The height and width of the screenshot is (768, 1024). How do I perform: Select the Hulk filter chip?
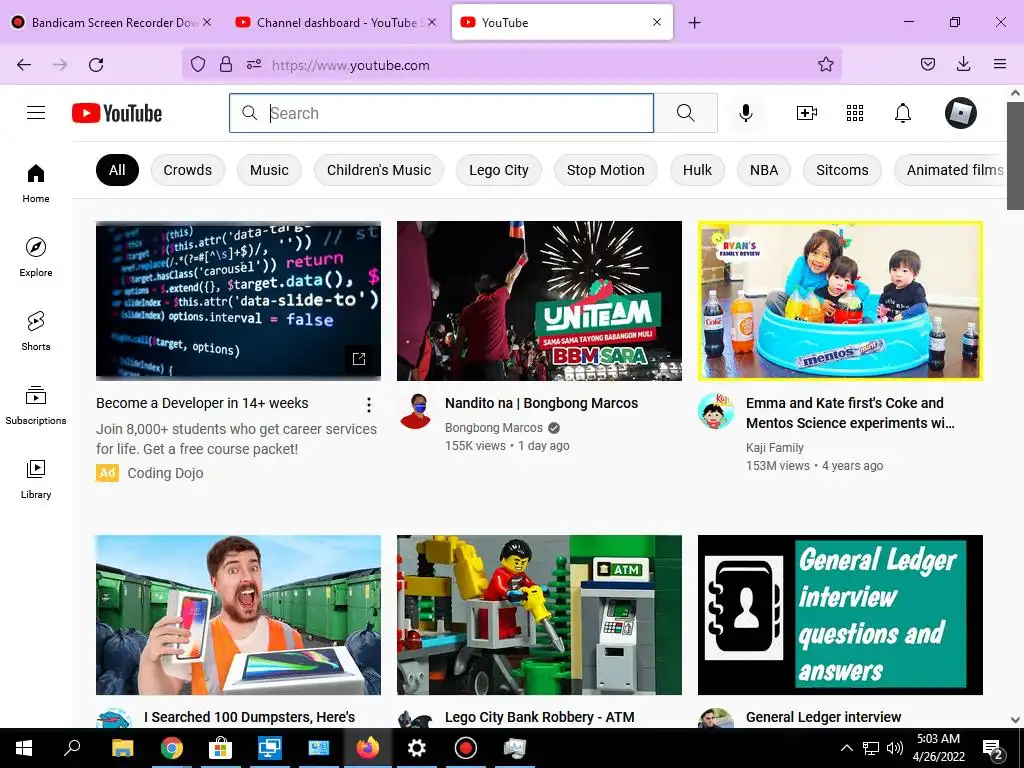697,170
